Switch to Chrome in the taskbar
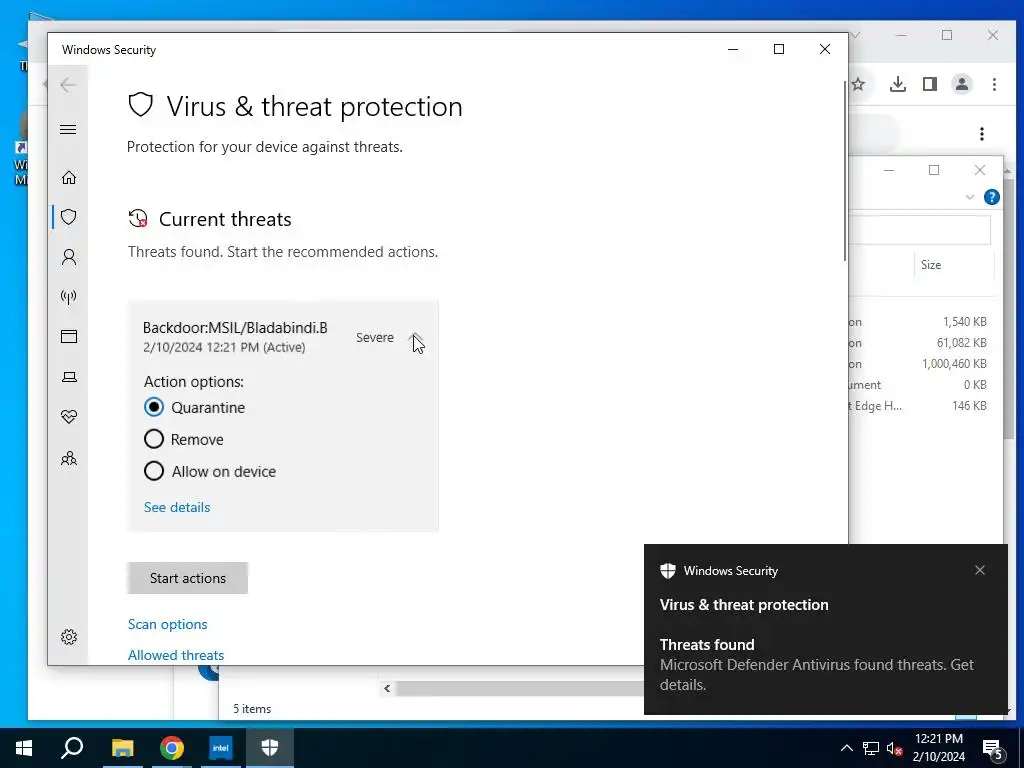1024x768 pixels. [x=172, y=748]
